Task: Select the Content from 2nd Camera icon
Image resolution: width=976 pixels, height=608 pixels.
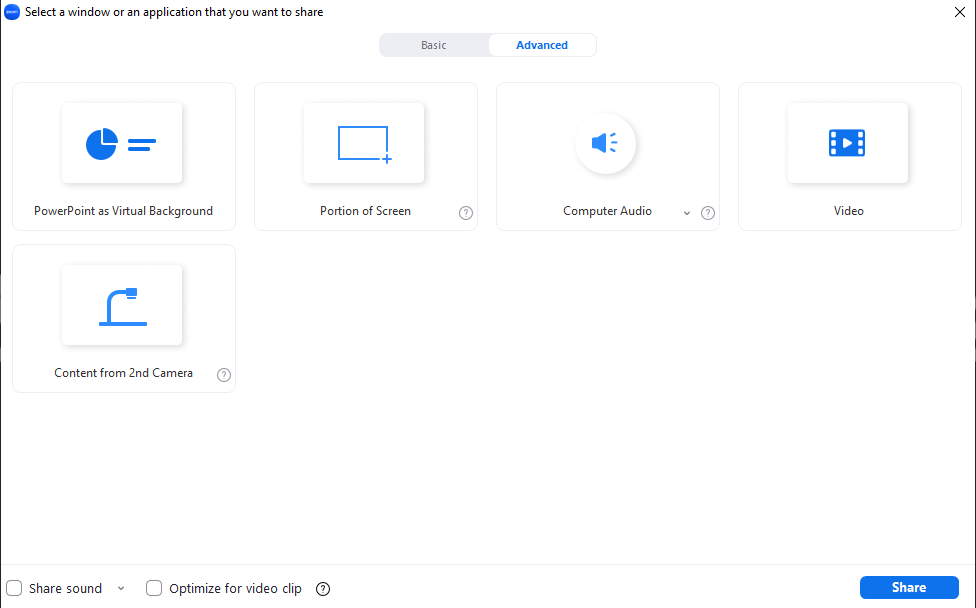Action: pyautogui.click(x=122, y=307)
